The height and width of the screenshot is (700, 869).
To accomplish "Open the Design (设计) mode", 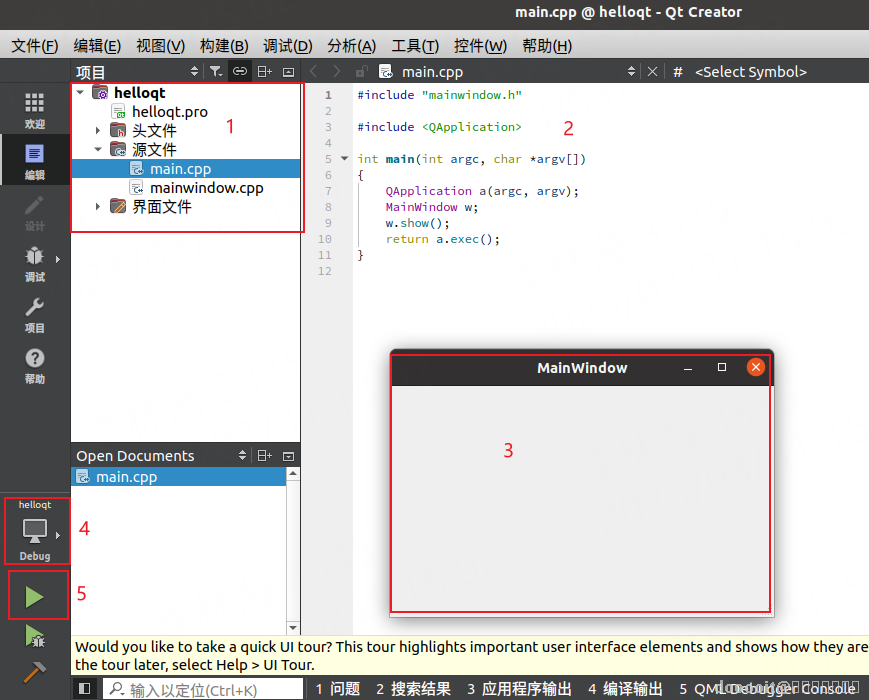I will 34,212.
